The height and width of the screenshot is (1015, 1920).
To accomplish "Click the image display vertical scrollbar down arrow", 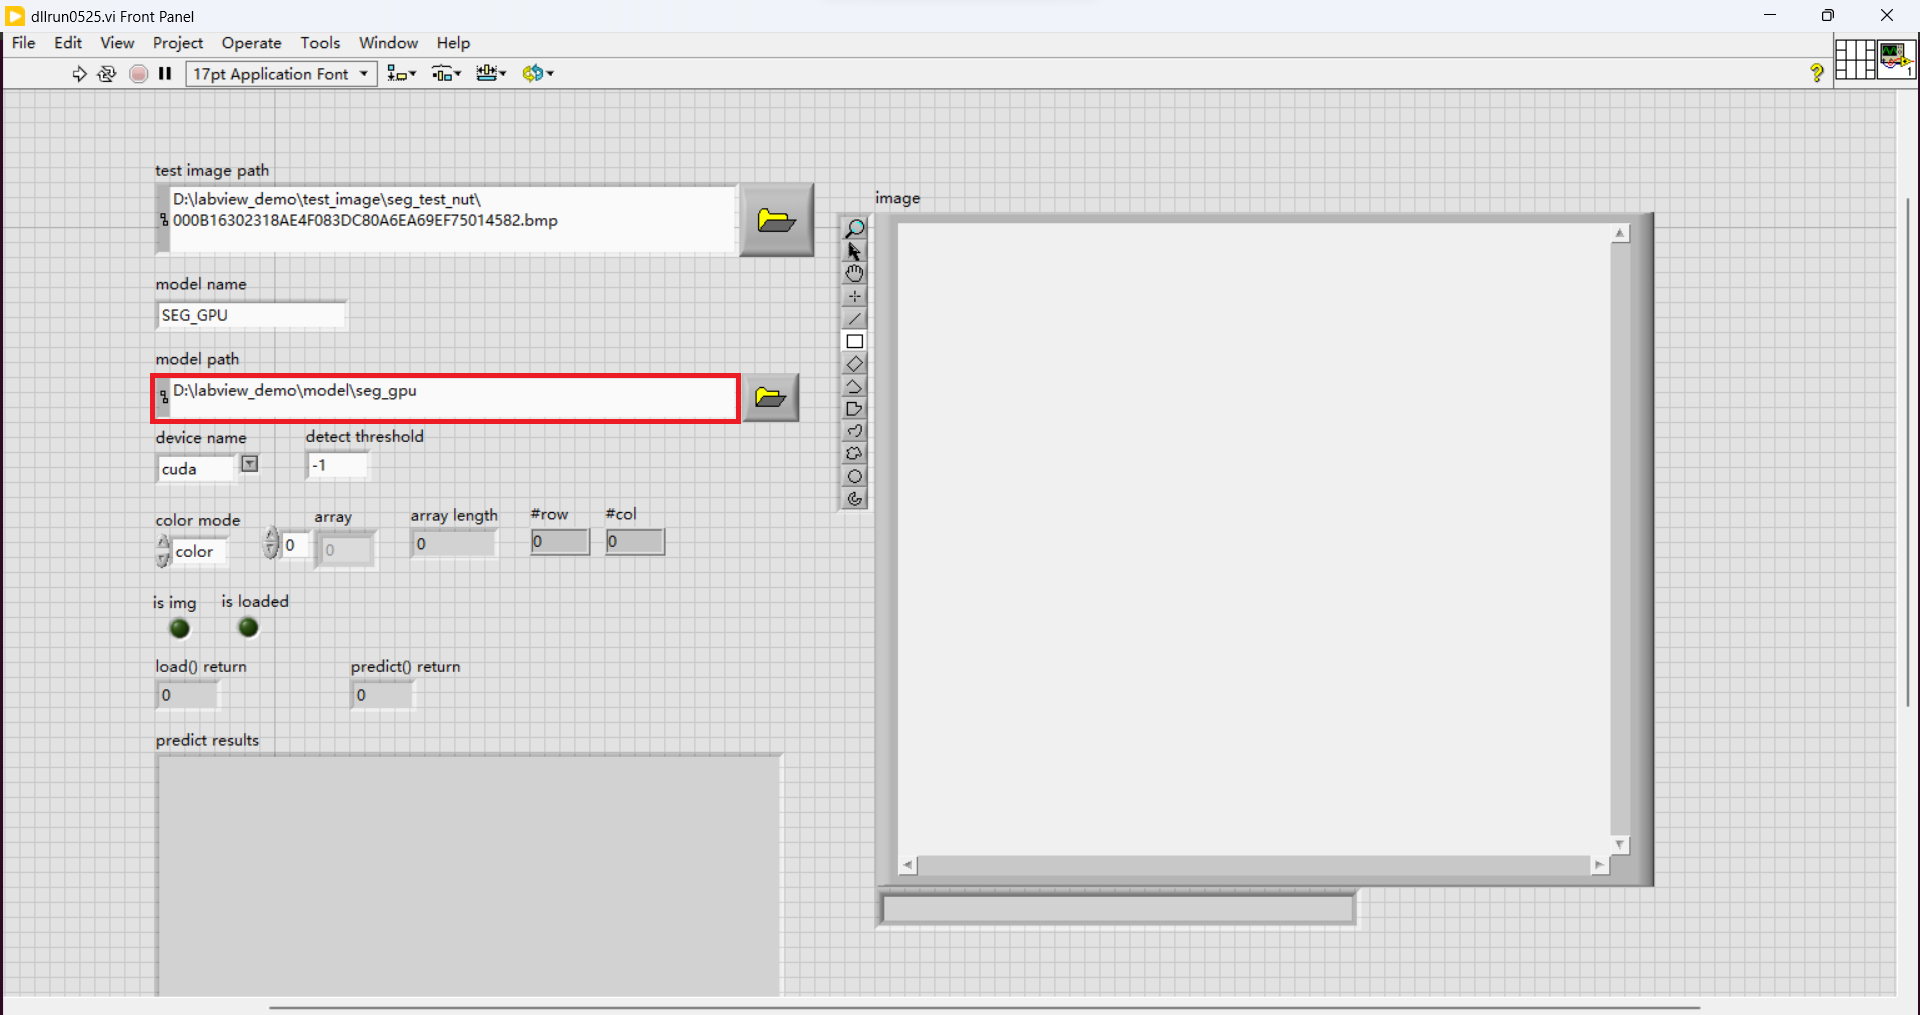I will point(1620,845).
